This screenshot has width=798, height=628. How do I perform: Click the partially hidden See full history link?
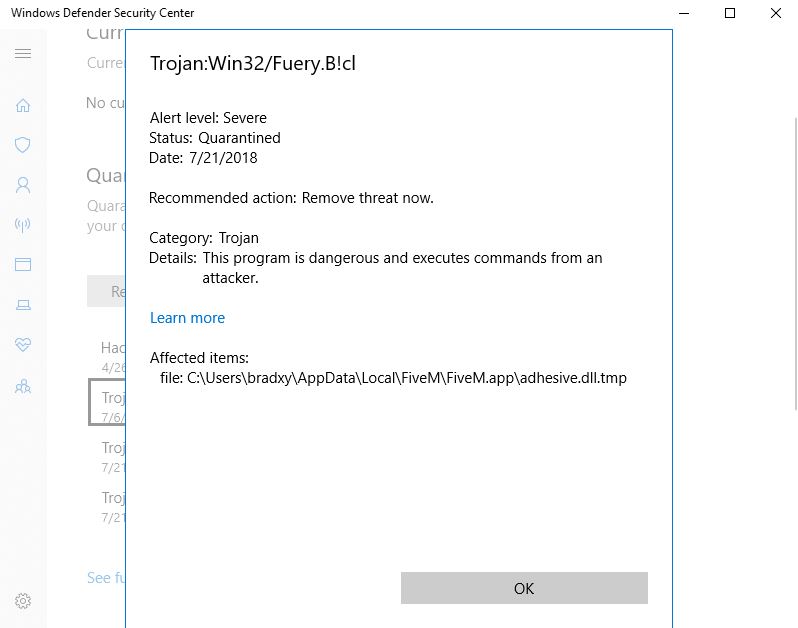106,578
